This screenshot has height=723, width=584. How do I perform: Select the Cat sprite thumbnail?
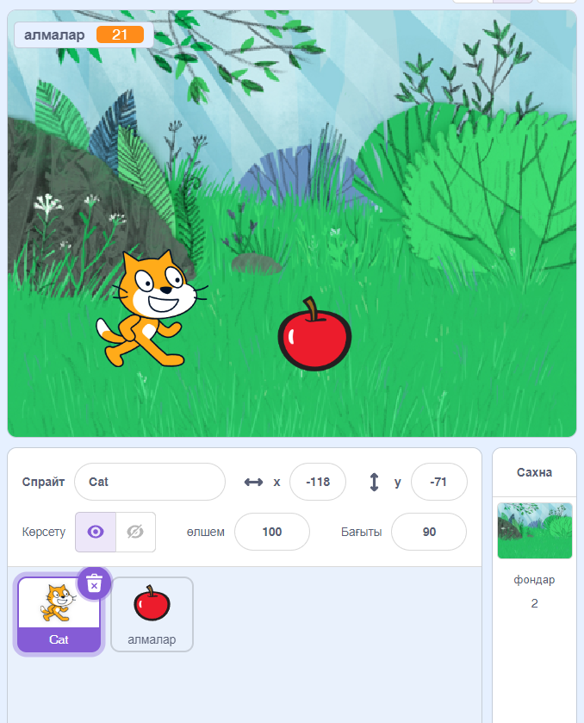(59, 614)
